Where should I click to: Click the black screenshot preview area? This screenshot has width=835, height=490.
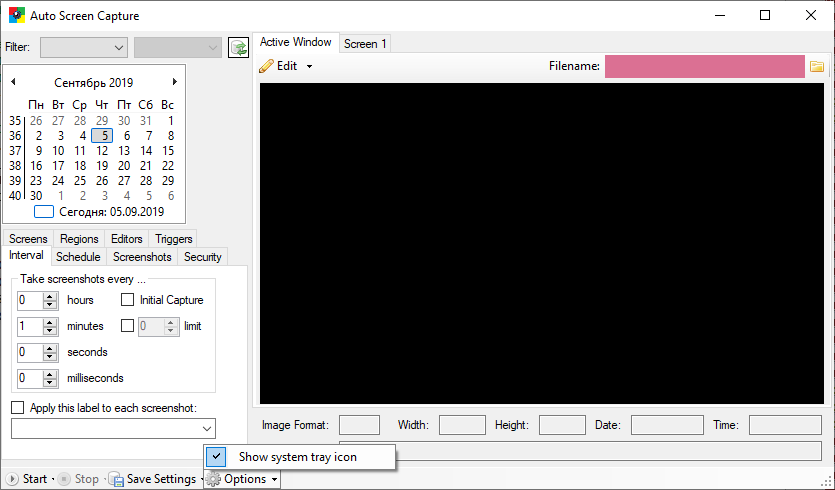(x=542, y=243)
